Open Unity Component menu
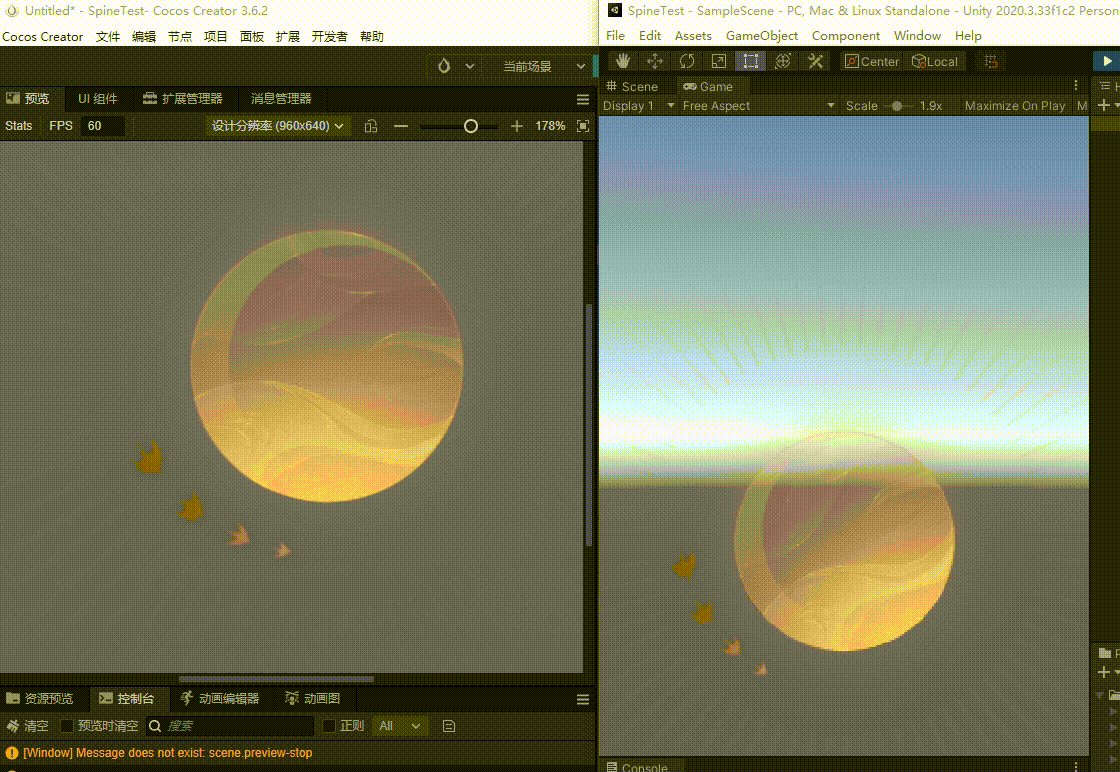 click(x=846, y=36)
